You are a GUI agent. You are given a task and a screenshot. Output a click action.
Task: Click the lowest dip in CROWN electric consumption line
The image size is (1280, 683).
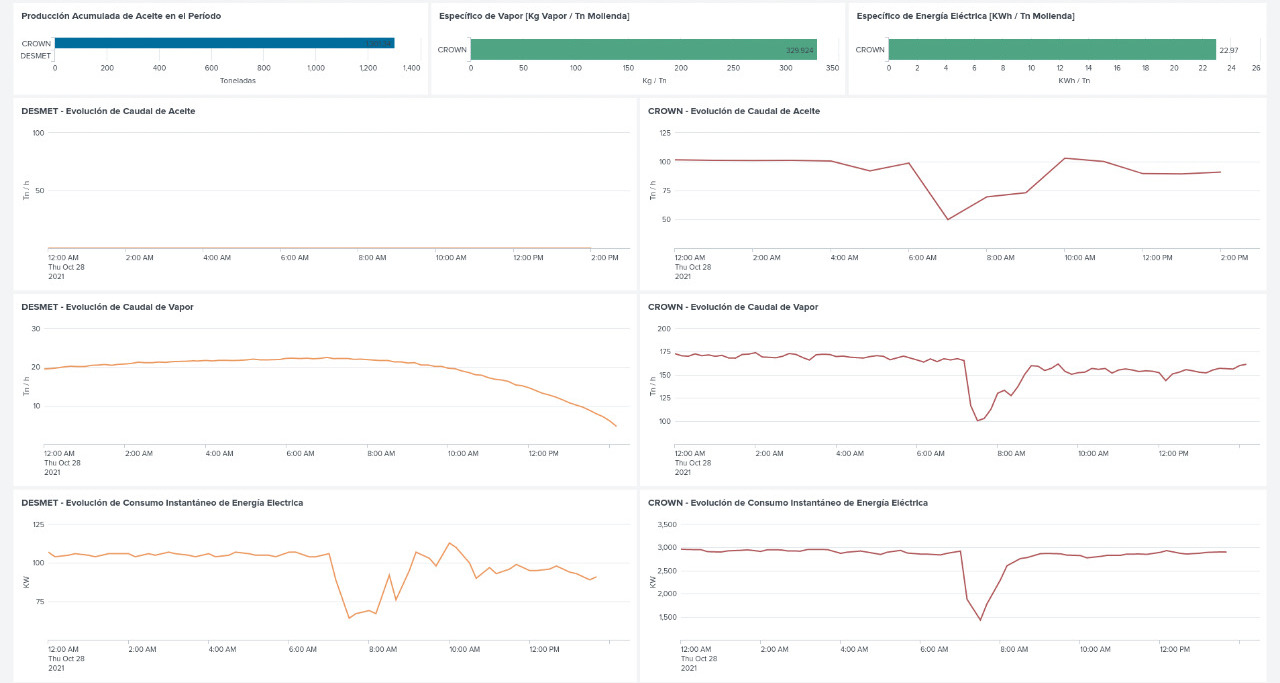coord(980,620)
